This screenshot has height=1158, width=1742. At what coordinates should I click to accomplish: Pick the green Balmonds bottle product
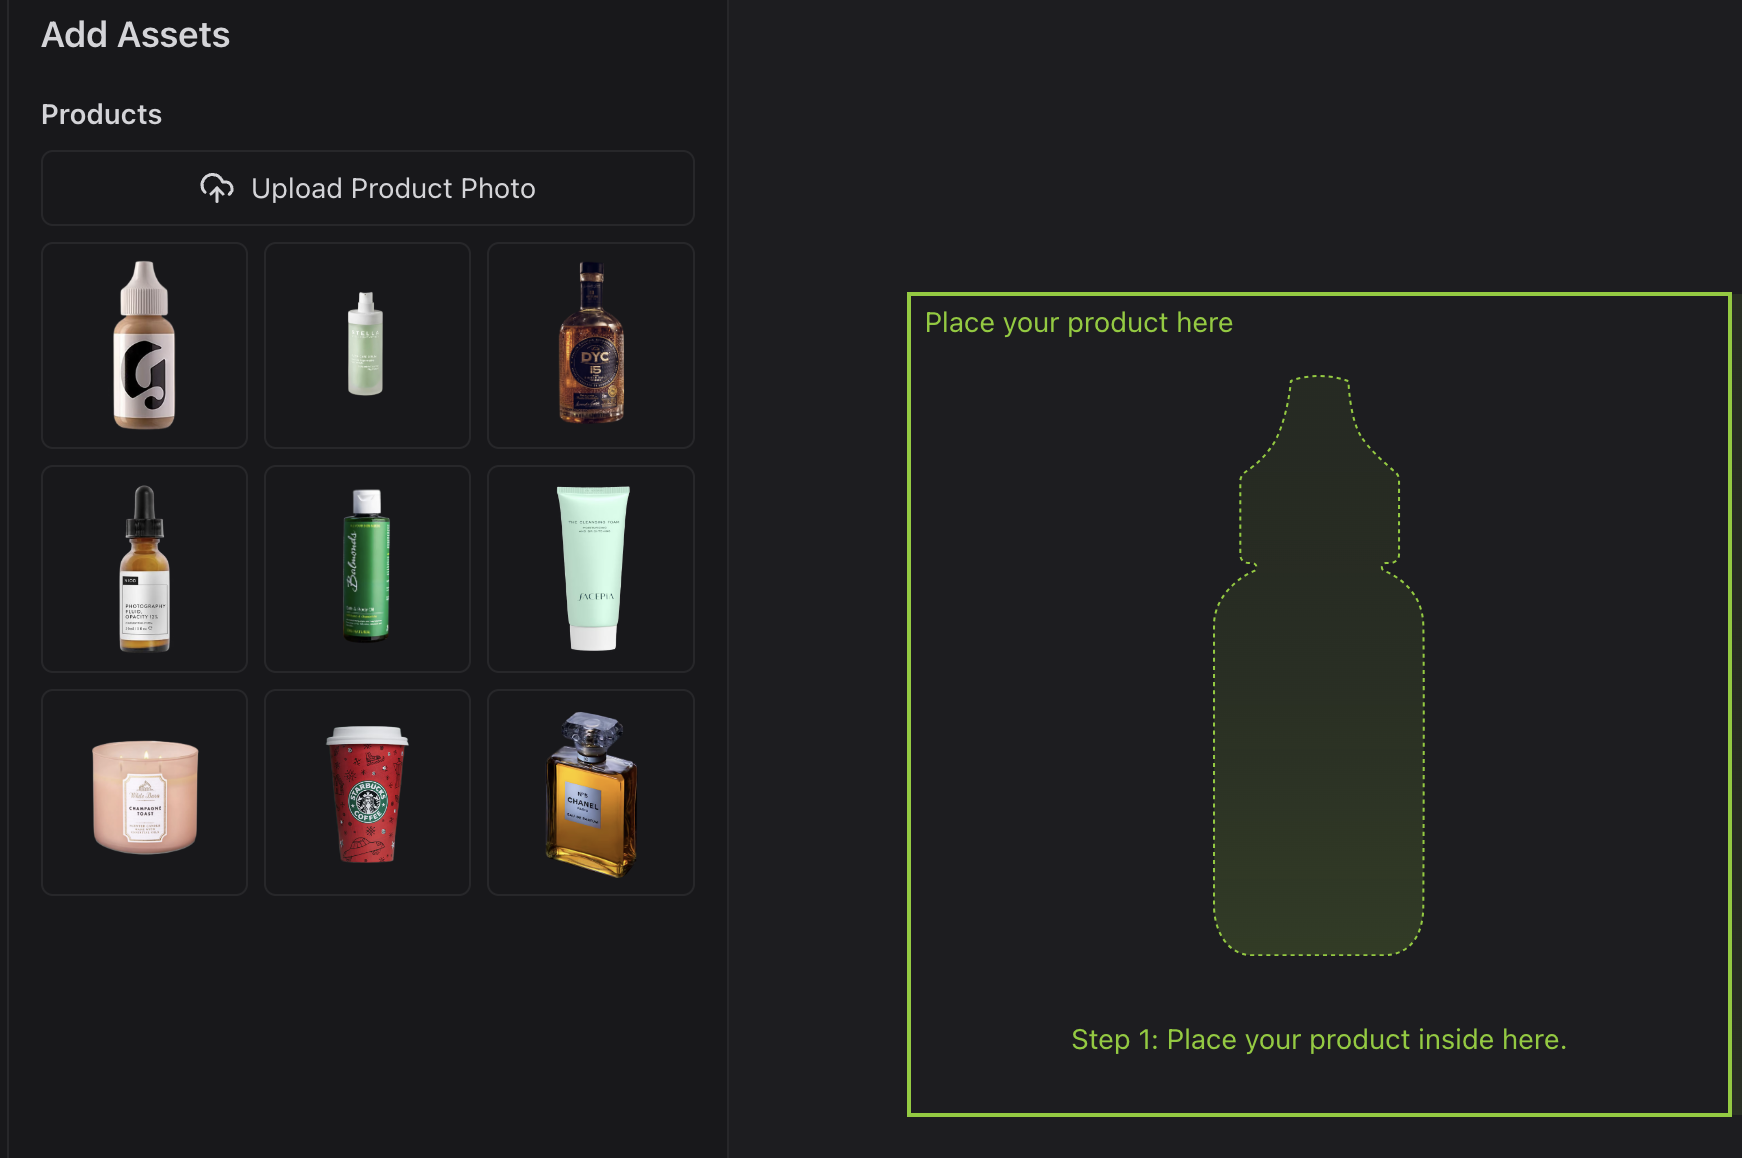tap(367, 569)
